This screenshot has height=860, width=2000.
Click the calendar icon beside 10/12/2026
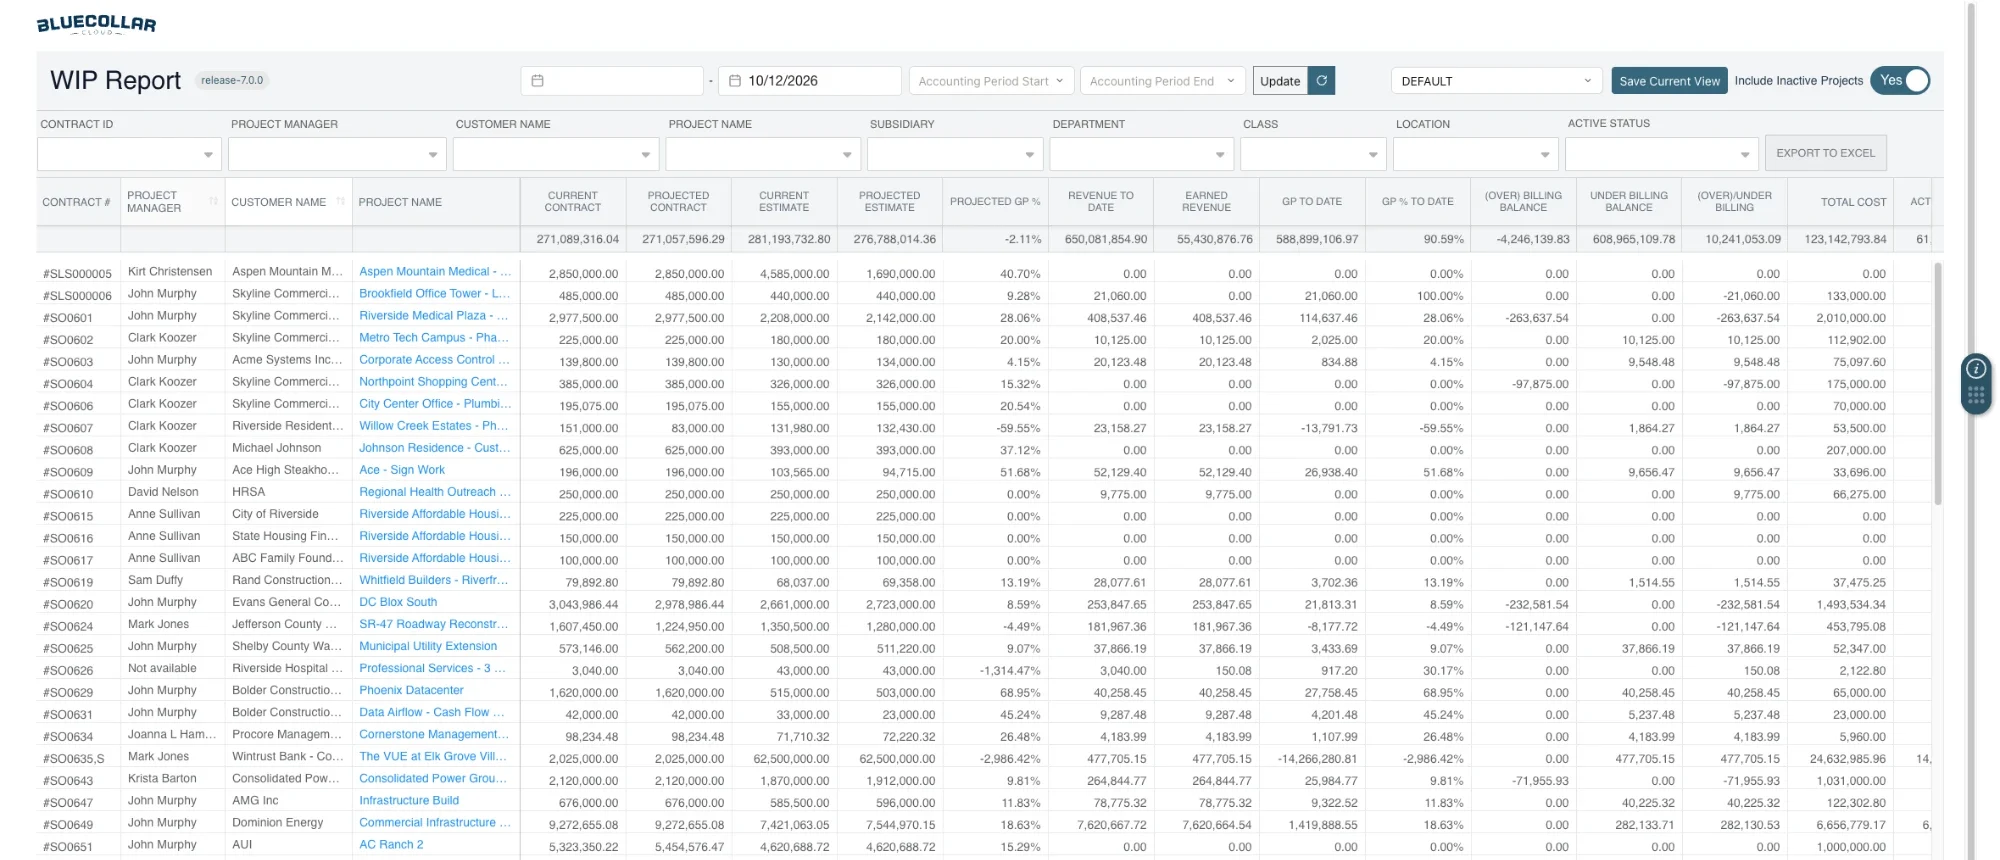coord(735,81)
